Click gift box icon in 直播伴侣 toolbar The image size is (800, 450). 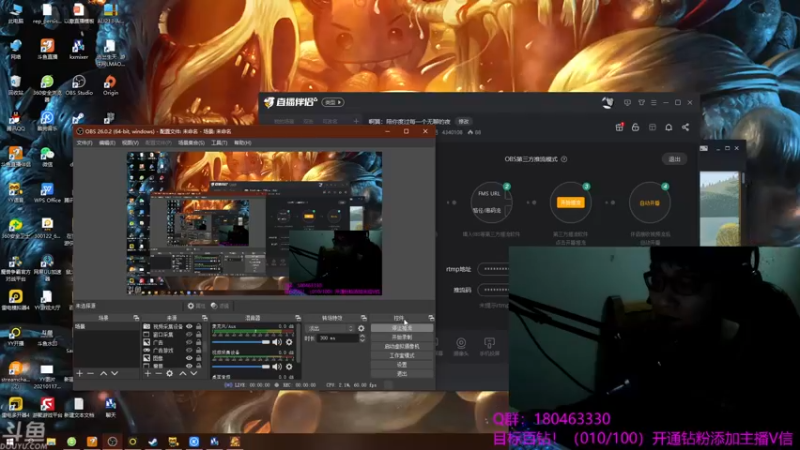pos(619,127)
